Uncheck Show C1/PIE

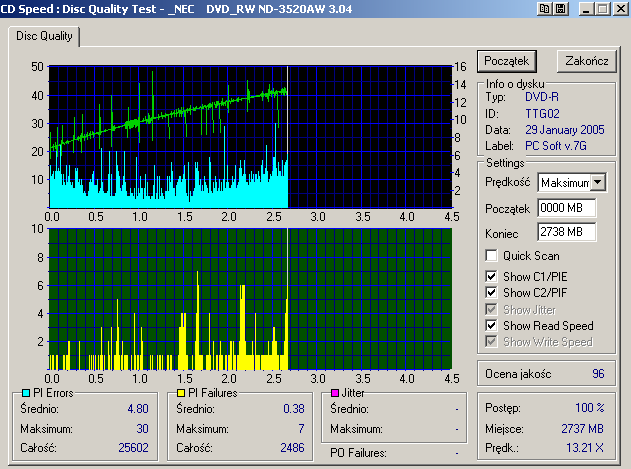point(491,277)
